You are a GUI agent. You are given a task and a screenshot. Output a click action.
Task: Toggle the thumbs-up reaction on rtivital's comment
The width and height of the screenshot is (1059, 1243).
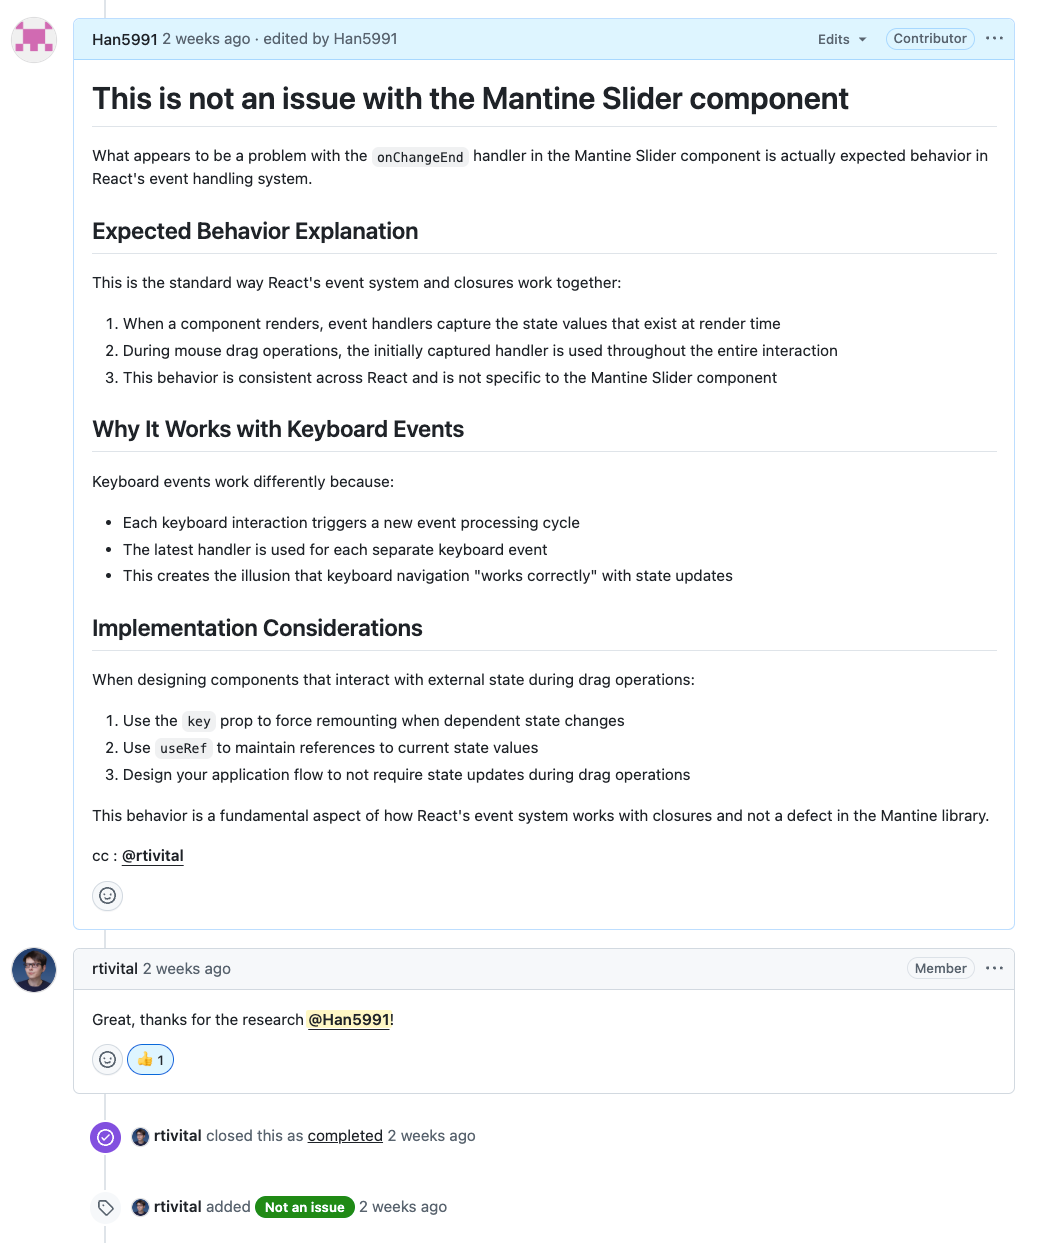[x=150, y=1059]
